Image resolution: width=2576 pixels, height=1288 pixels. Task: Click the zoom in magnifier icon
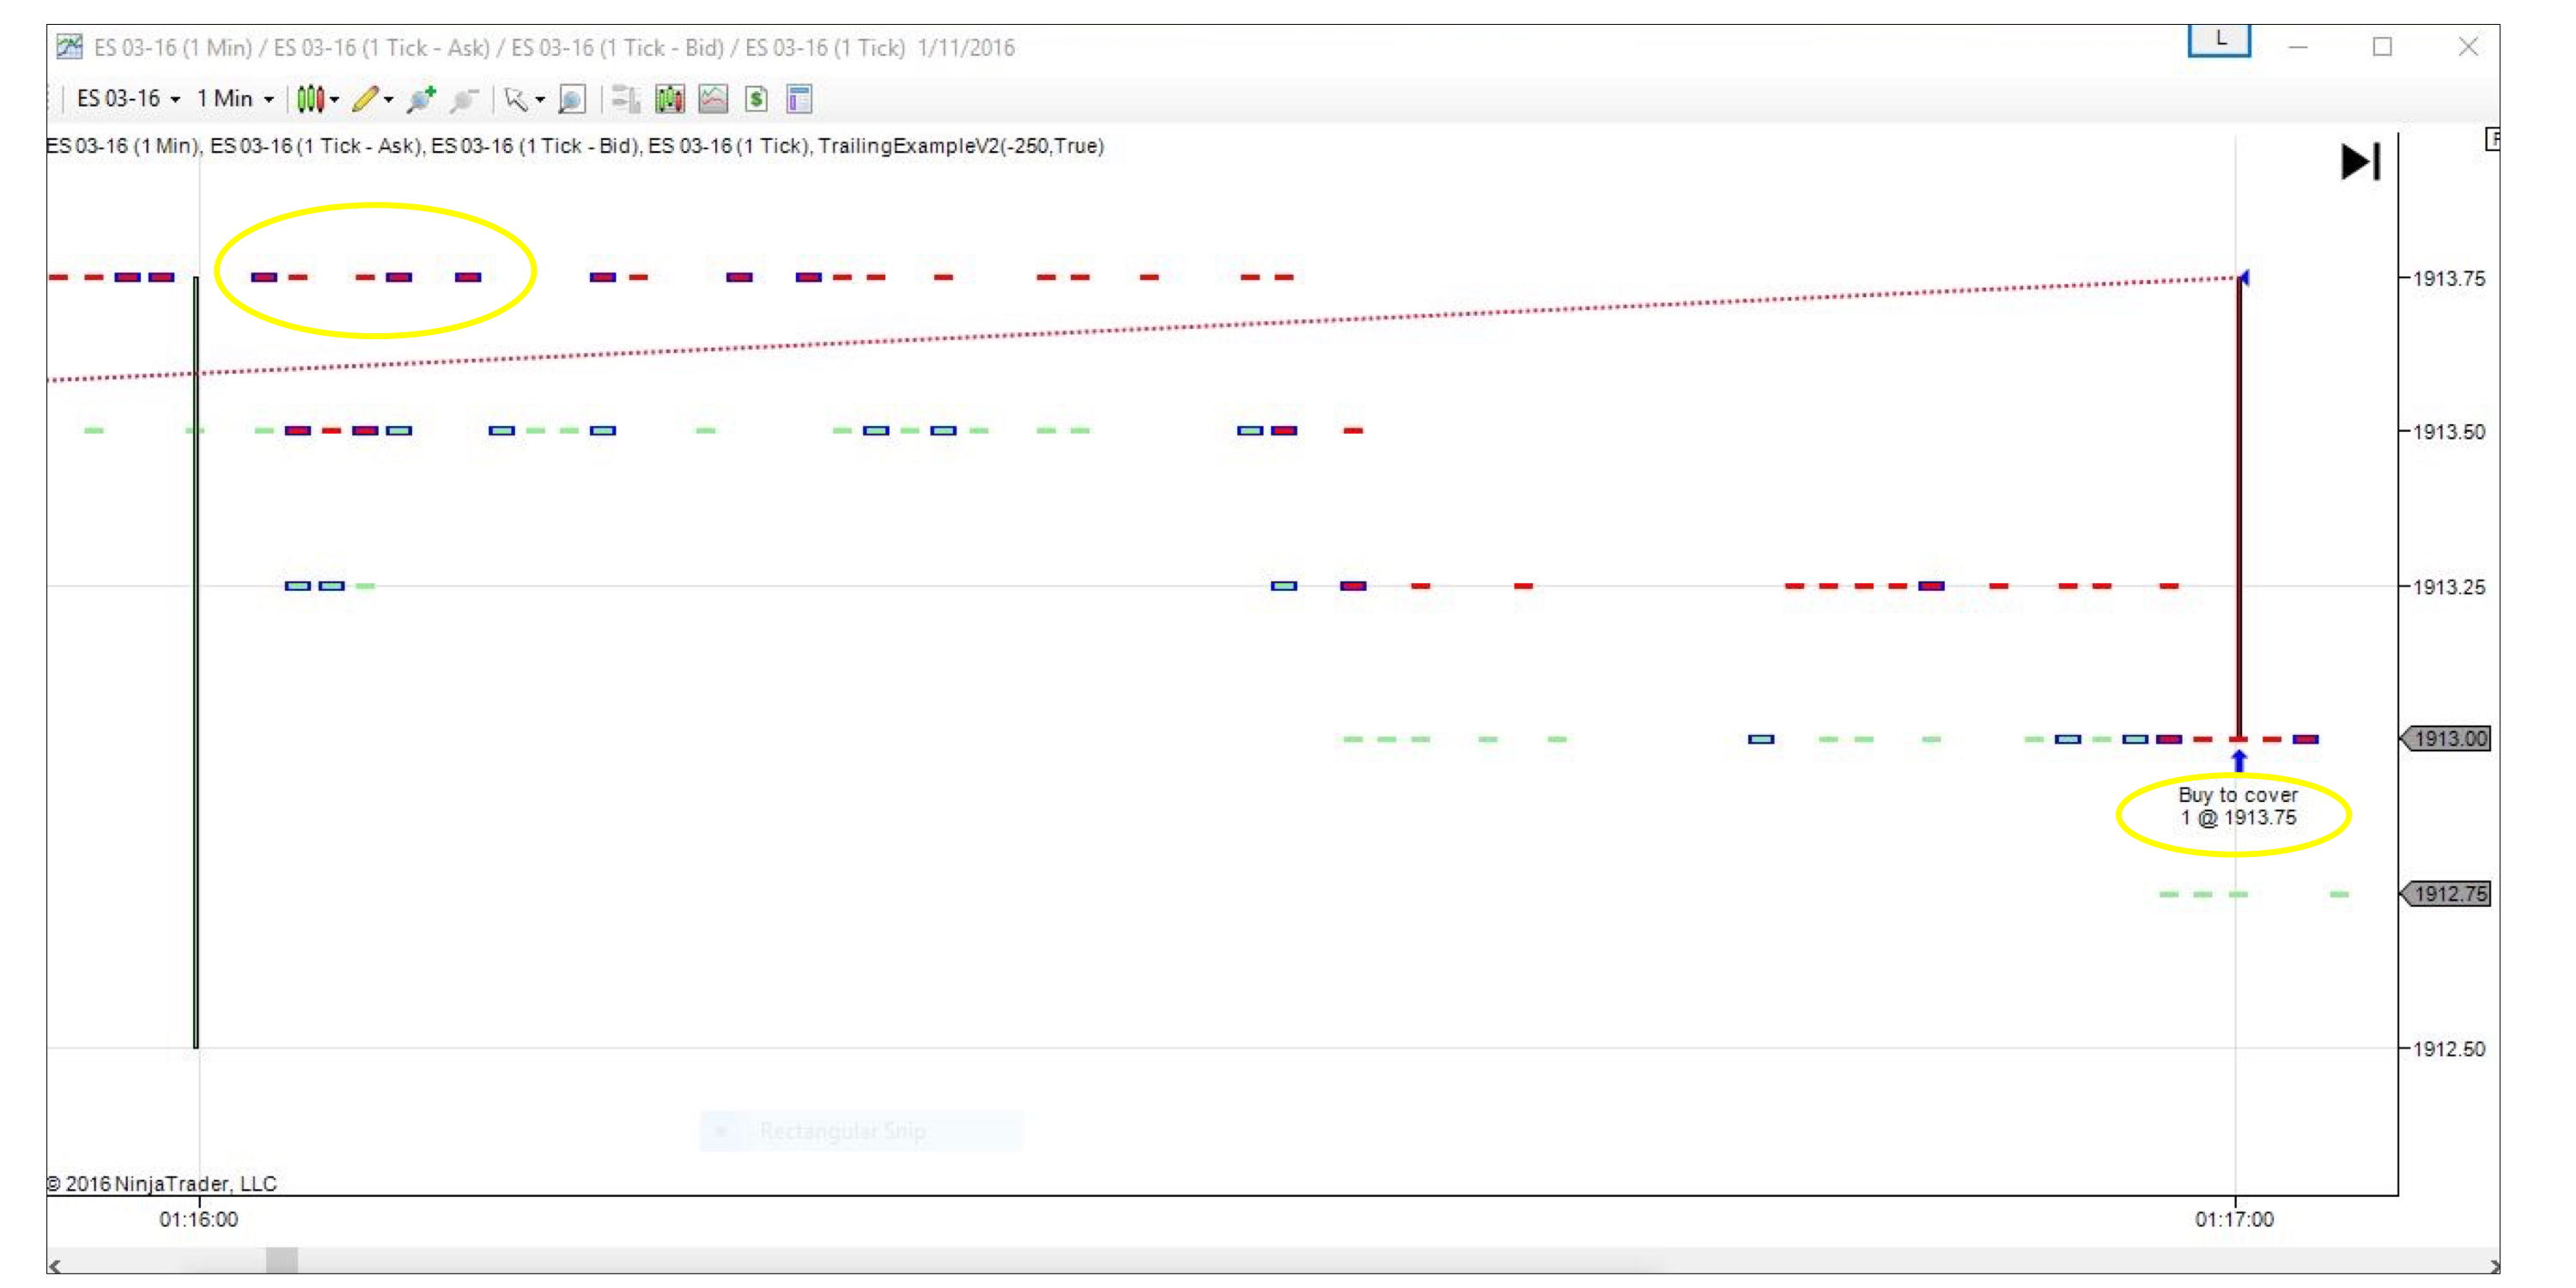[421, 99]
